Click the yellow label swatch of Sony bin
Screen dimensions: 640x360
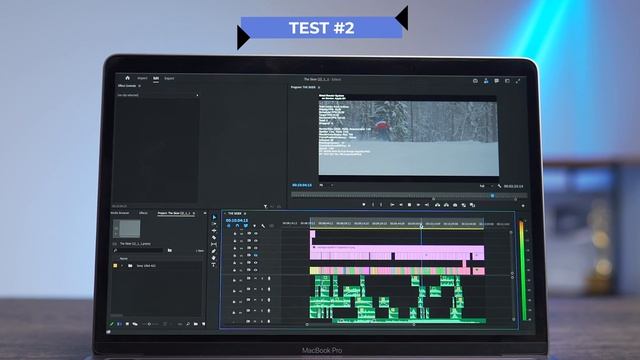115,266
